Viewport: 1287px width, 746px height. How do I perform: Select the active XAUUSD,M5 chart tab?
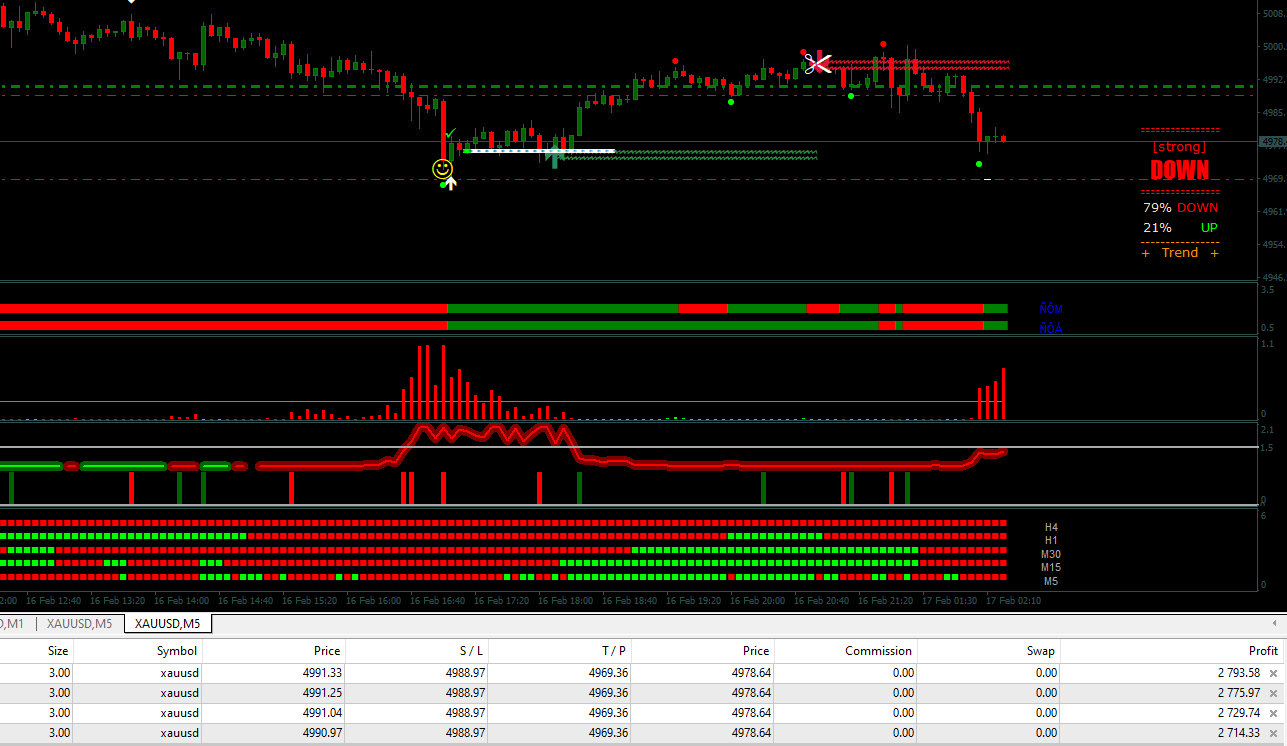pos(168,624)
